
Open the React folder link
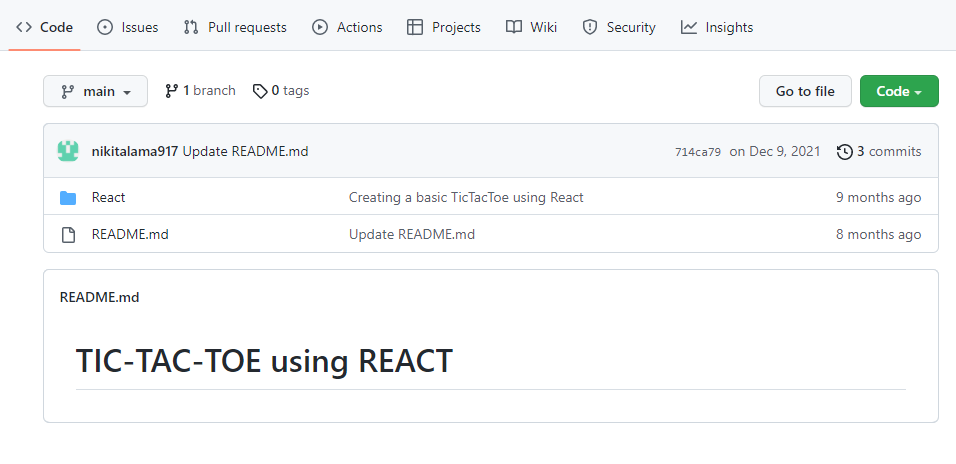108,198
